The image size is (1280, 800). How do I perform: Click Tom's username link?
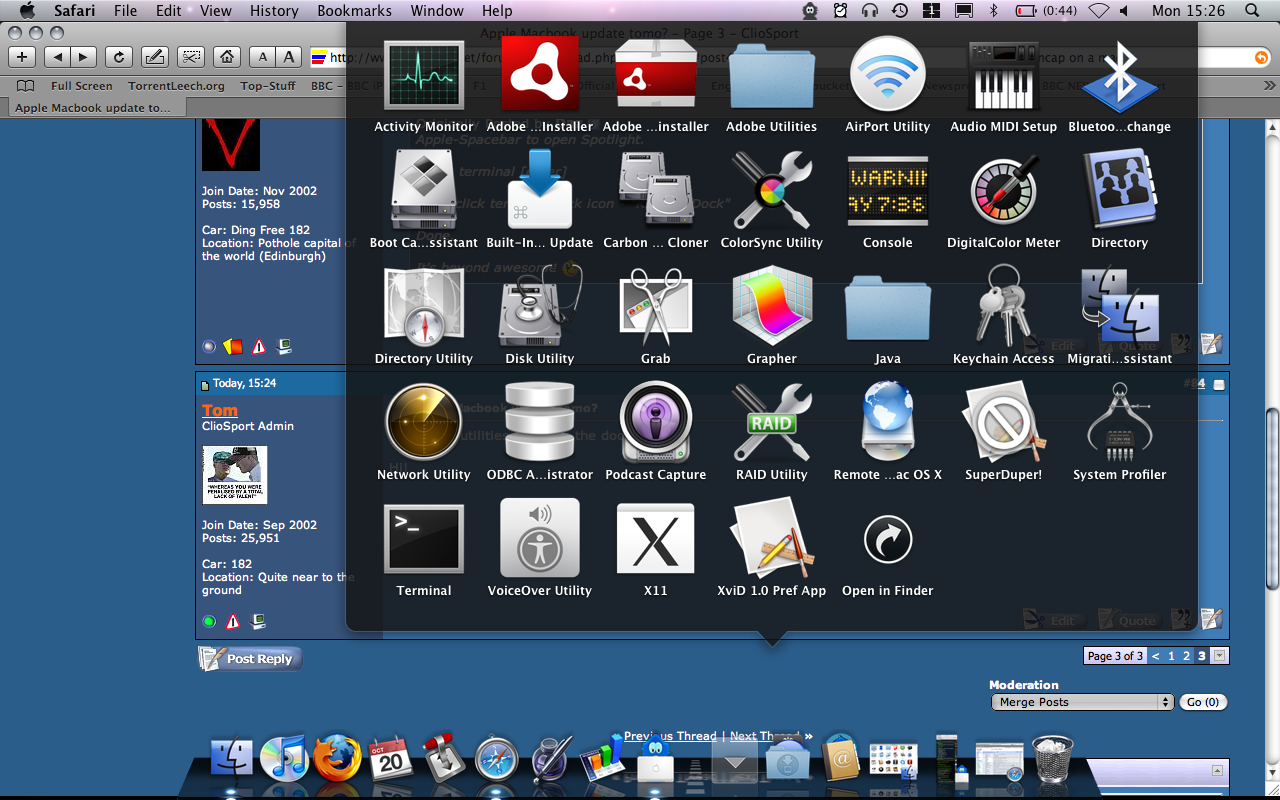[220, 410]
